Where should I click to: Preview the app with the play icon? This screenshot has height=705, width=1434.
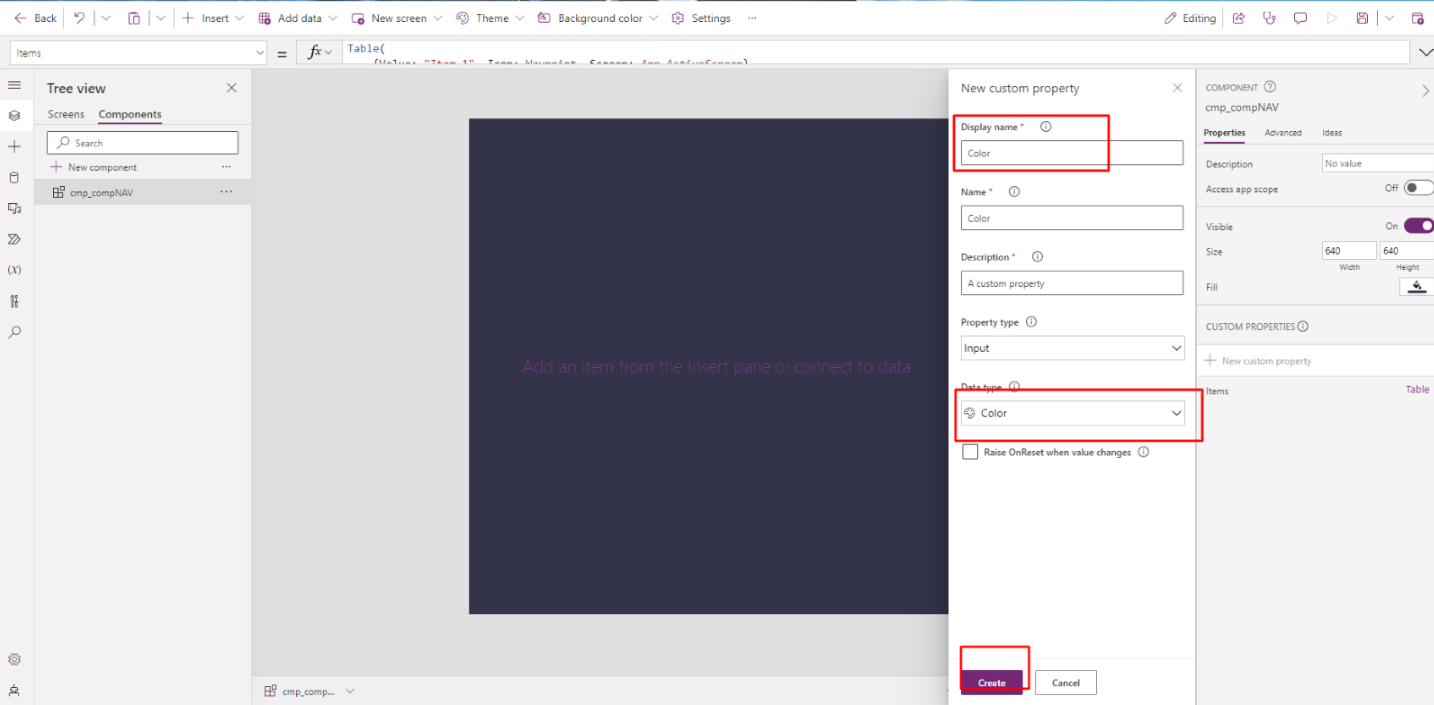point(1331,17)
